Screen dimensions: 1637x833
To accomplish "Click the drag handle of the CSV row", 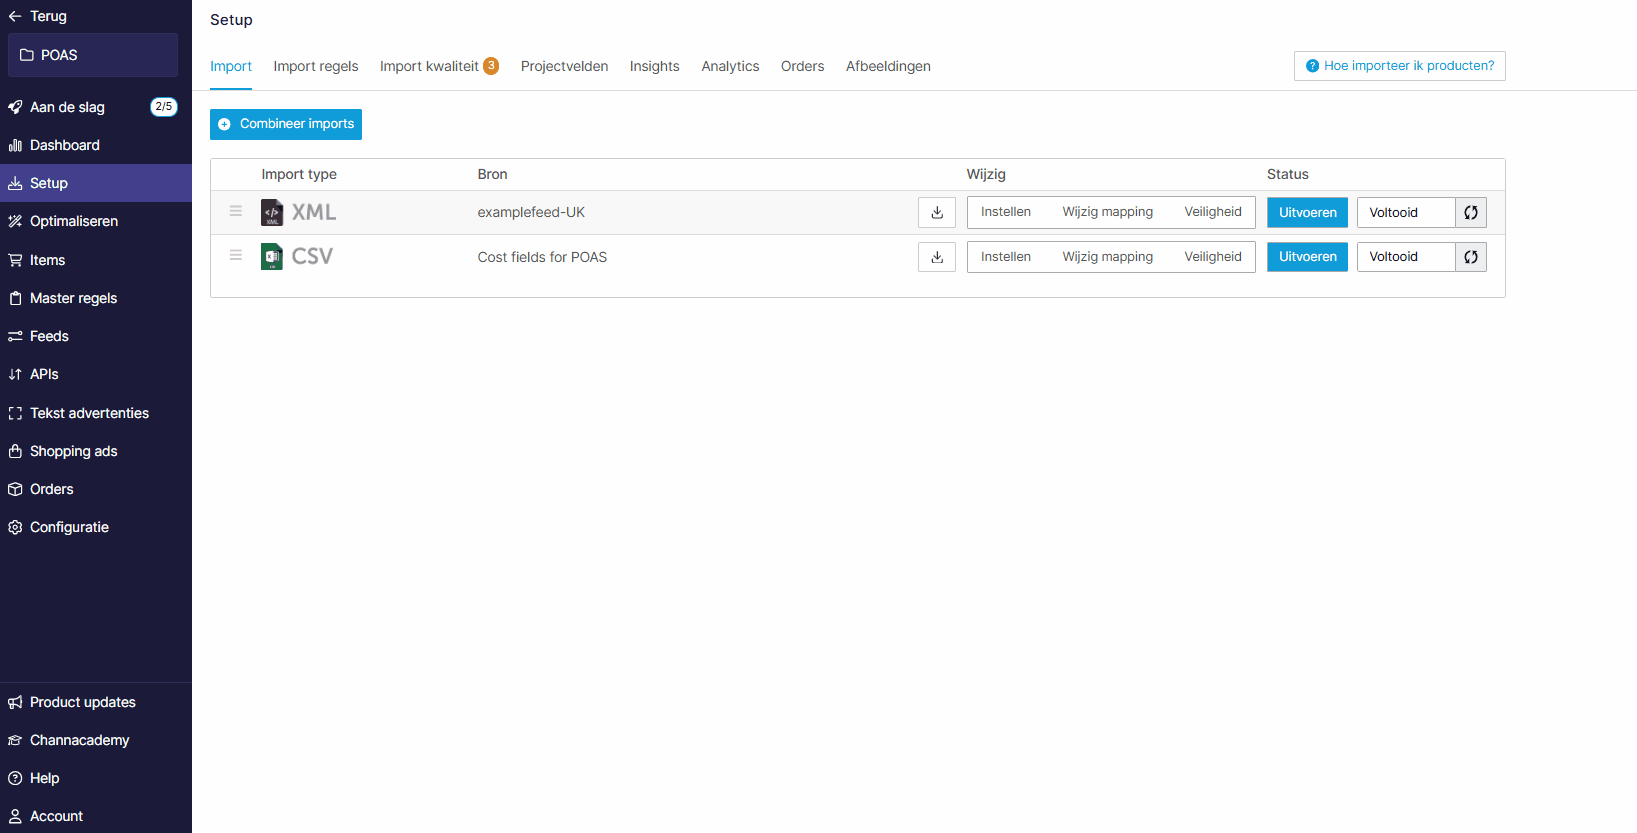I will click(236, 255).
